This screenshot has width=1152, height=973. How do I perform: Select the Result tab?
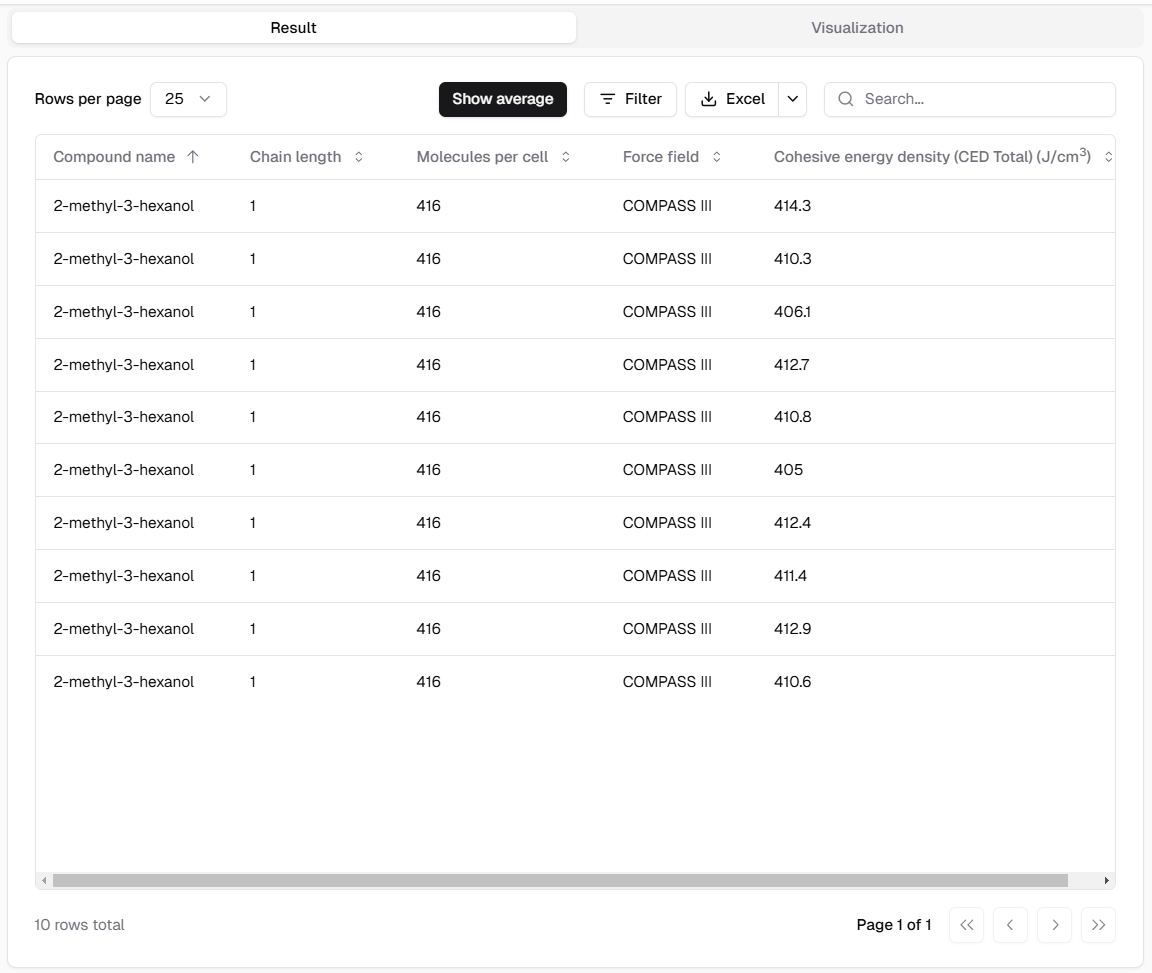293,28
